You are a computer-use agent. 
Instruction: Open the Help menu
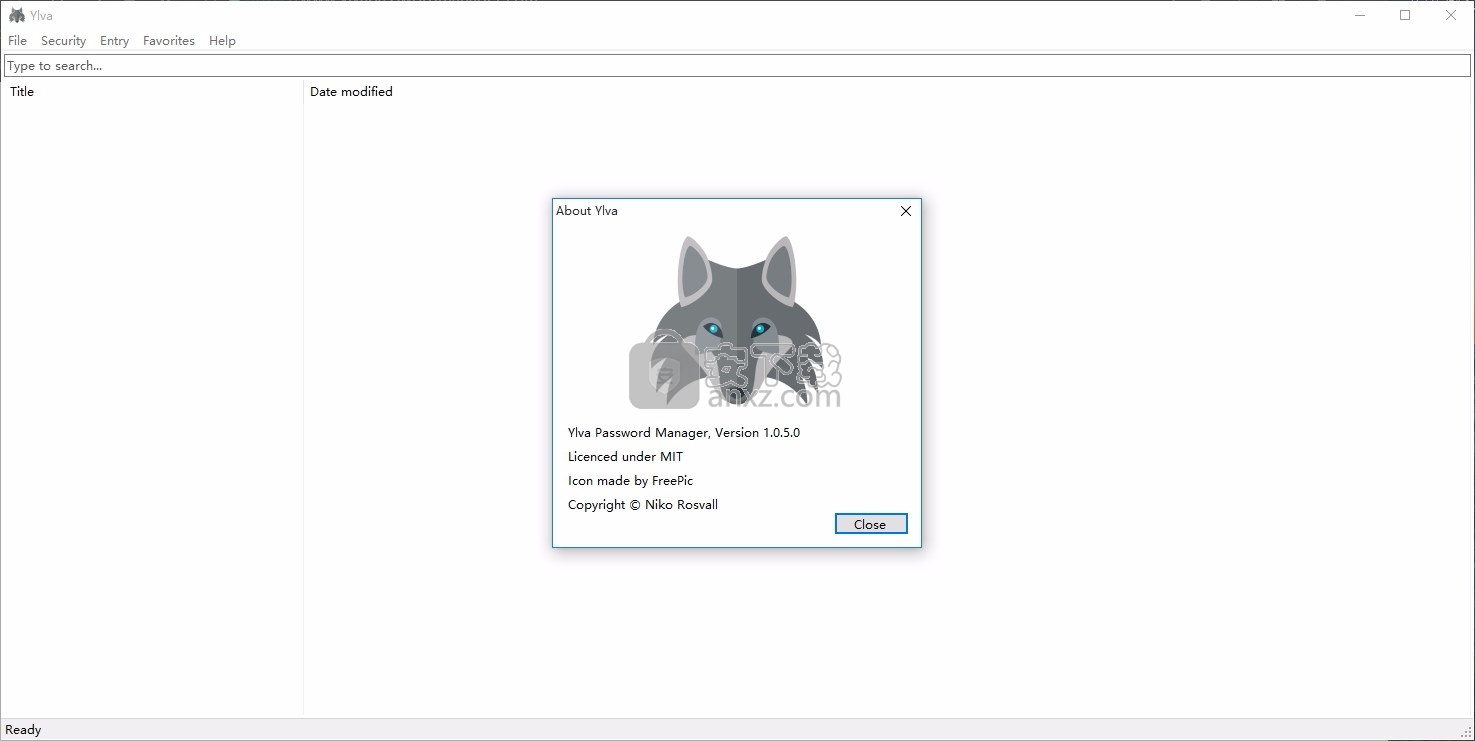click(x=222, y=41)
